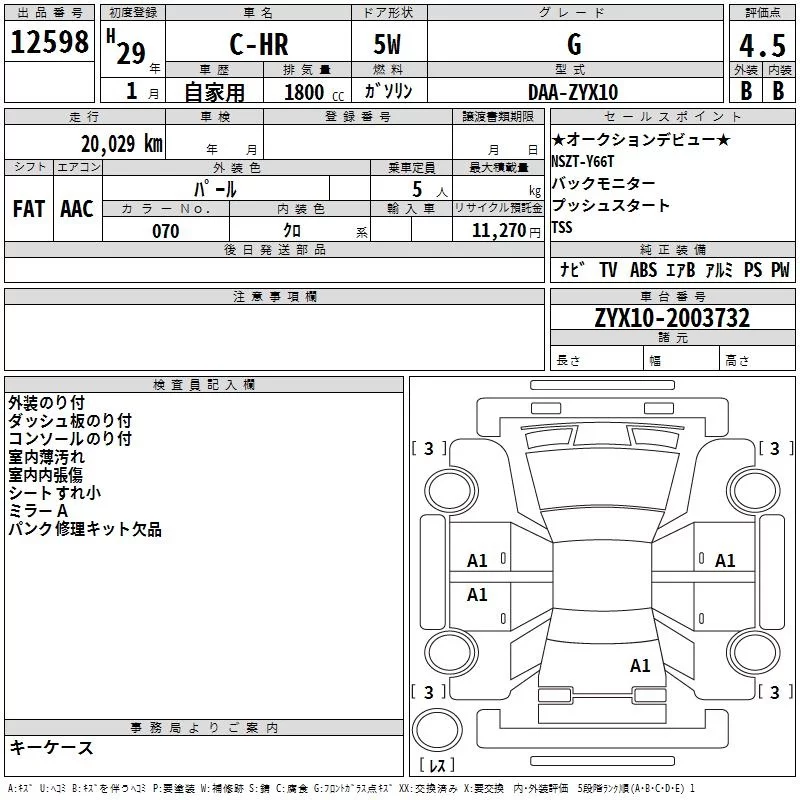Click the 後日発送部品 section header

coord(274,249)
